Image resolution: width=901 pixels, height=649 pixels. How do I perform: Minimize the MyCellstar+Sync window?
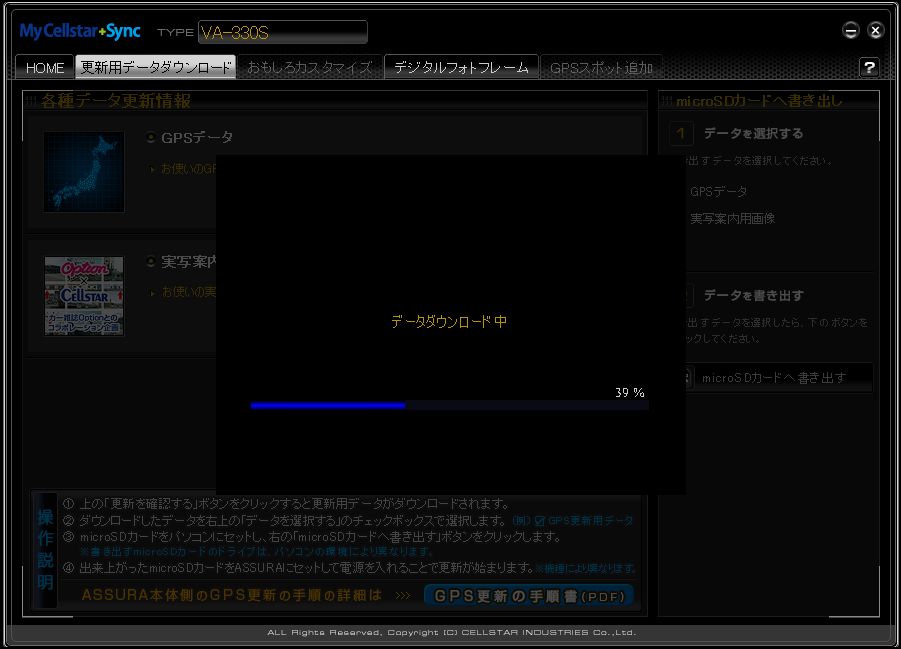(851, 31)
